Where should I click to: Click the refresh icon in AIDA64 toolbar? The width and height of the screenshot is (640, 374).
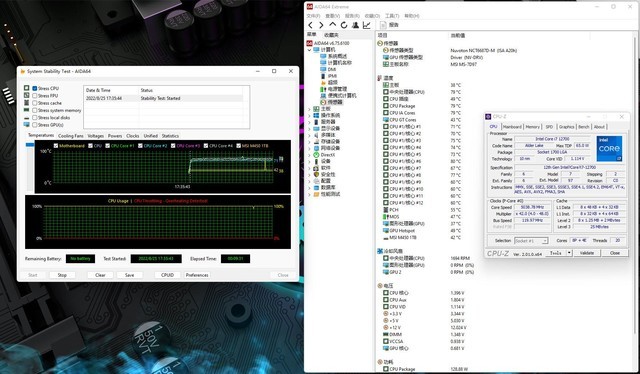[x=344, y=25]
